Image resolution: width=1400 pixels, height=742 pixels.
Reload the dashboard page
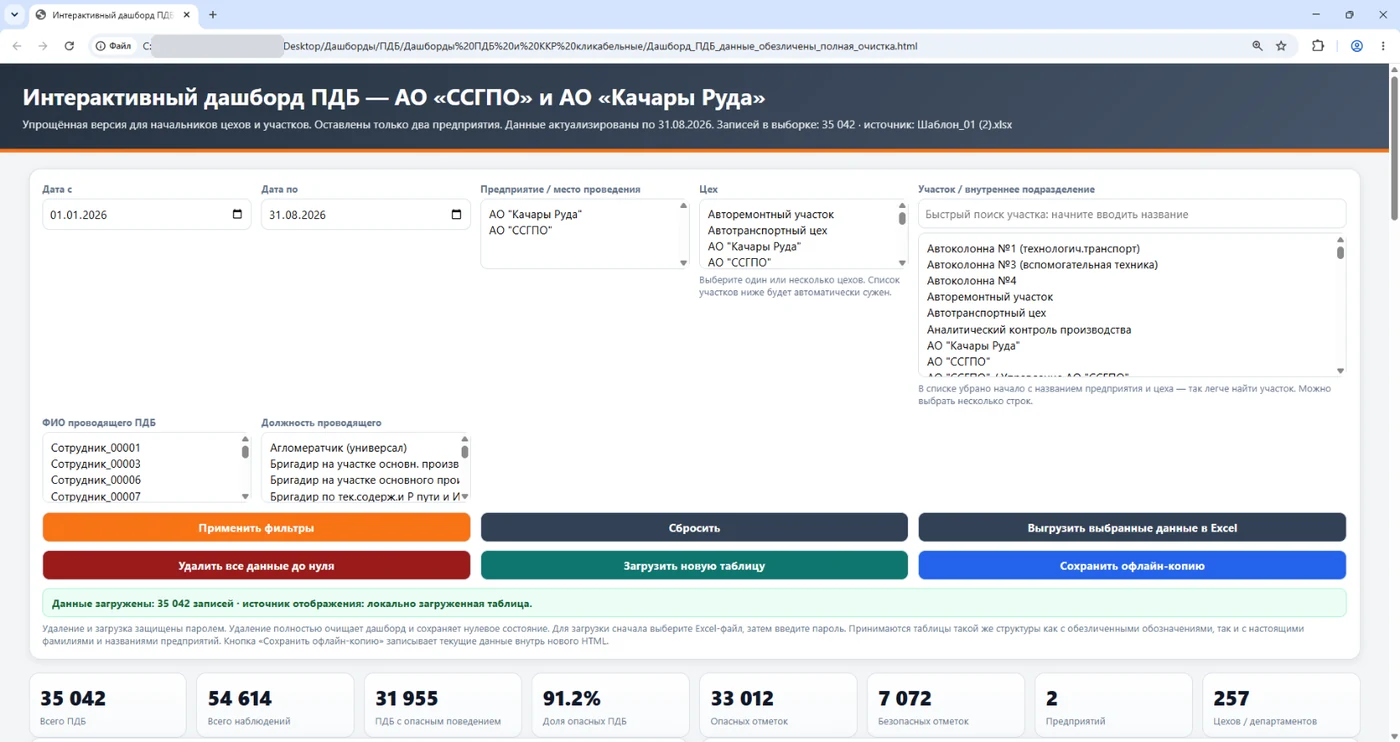pos(69,46)
